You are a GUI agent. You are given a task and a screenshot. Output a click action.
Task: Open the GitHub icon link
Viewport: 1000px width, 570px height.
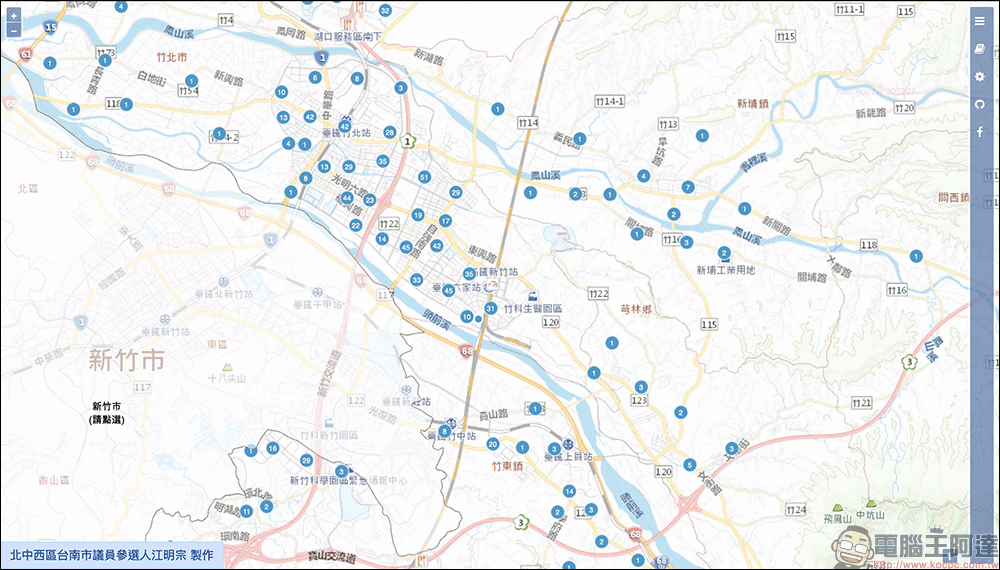979,104
